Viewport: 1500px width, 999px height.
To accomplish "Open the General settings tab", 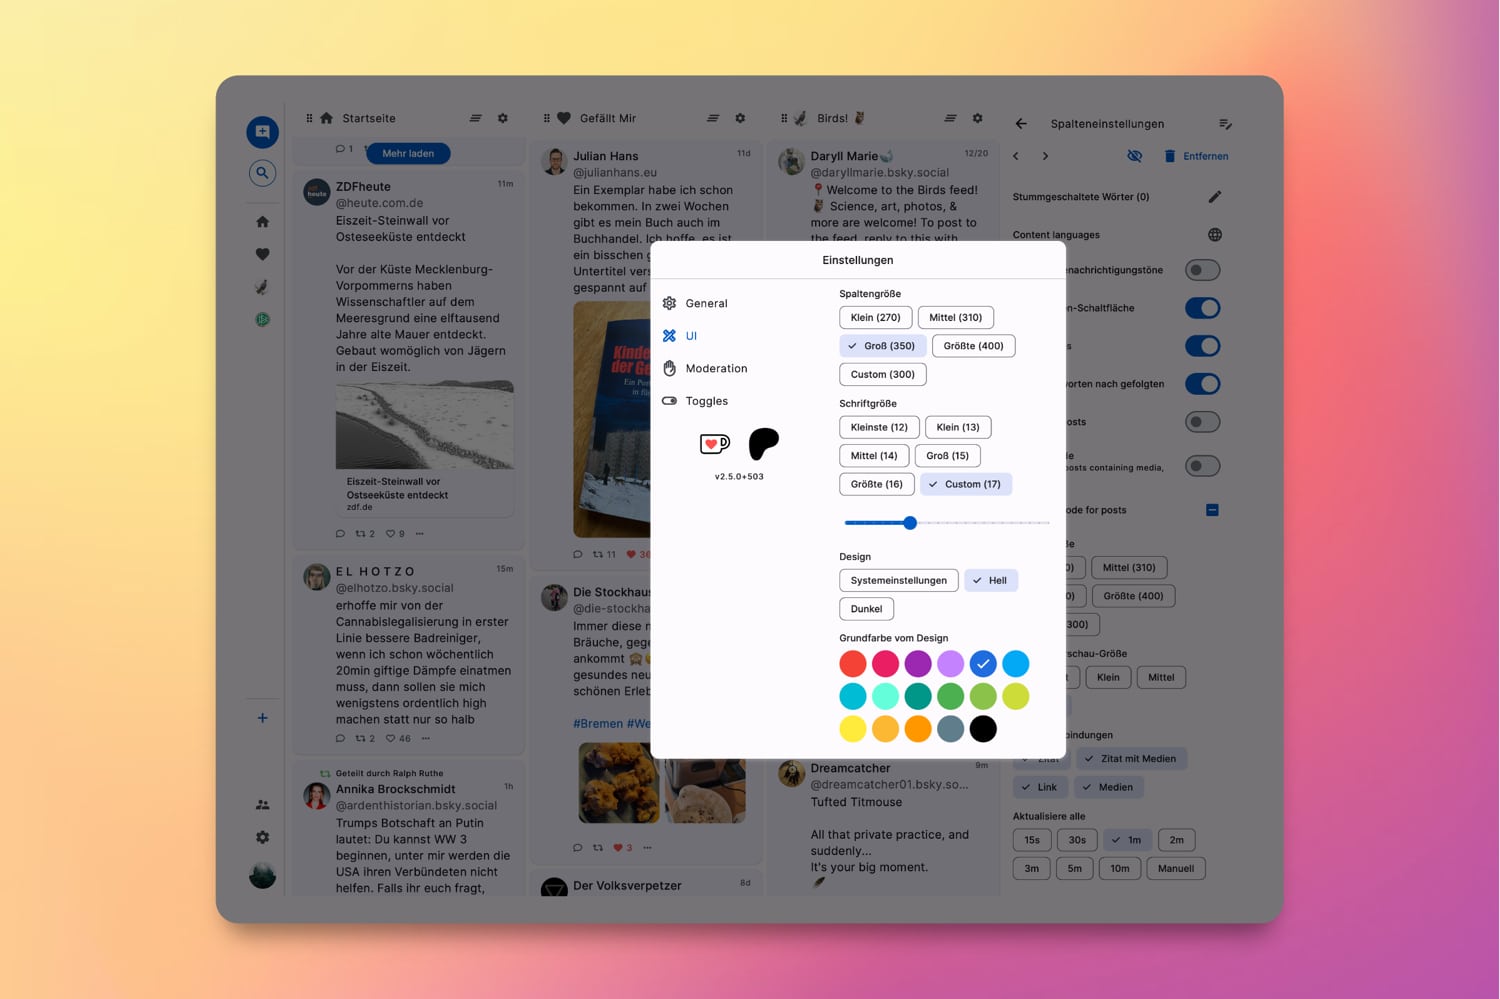I will (x=706, y=303).
